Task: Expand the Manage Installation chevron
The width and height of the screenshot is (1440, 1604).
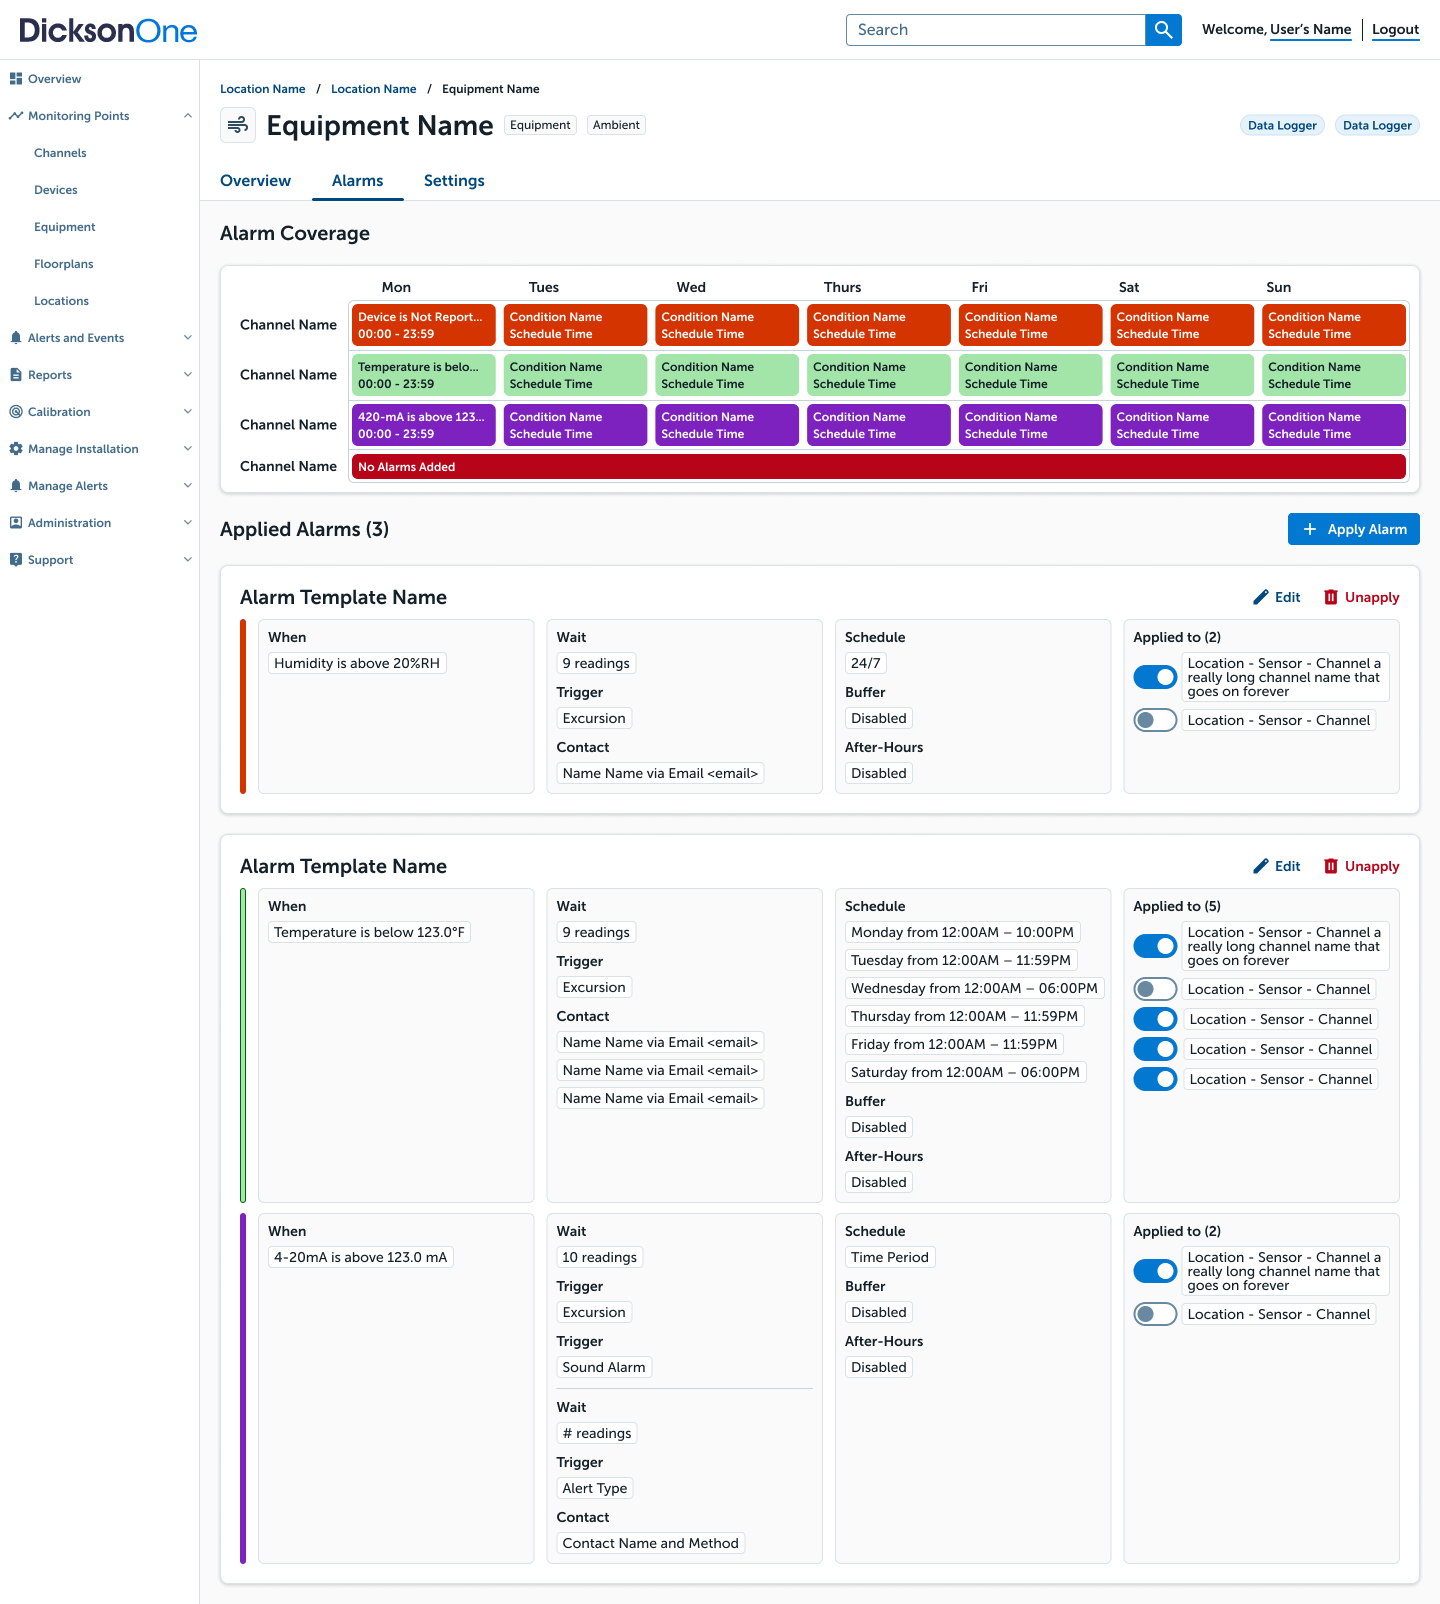Action: [187, 449]
